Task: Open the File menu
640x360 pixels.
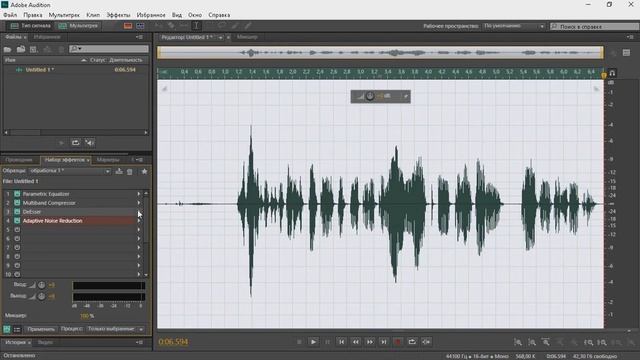Action: click(10, 15)
